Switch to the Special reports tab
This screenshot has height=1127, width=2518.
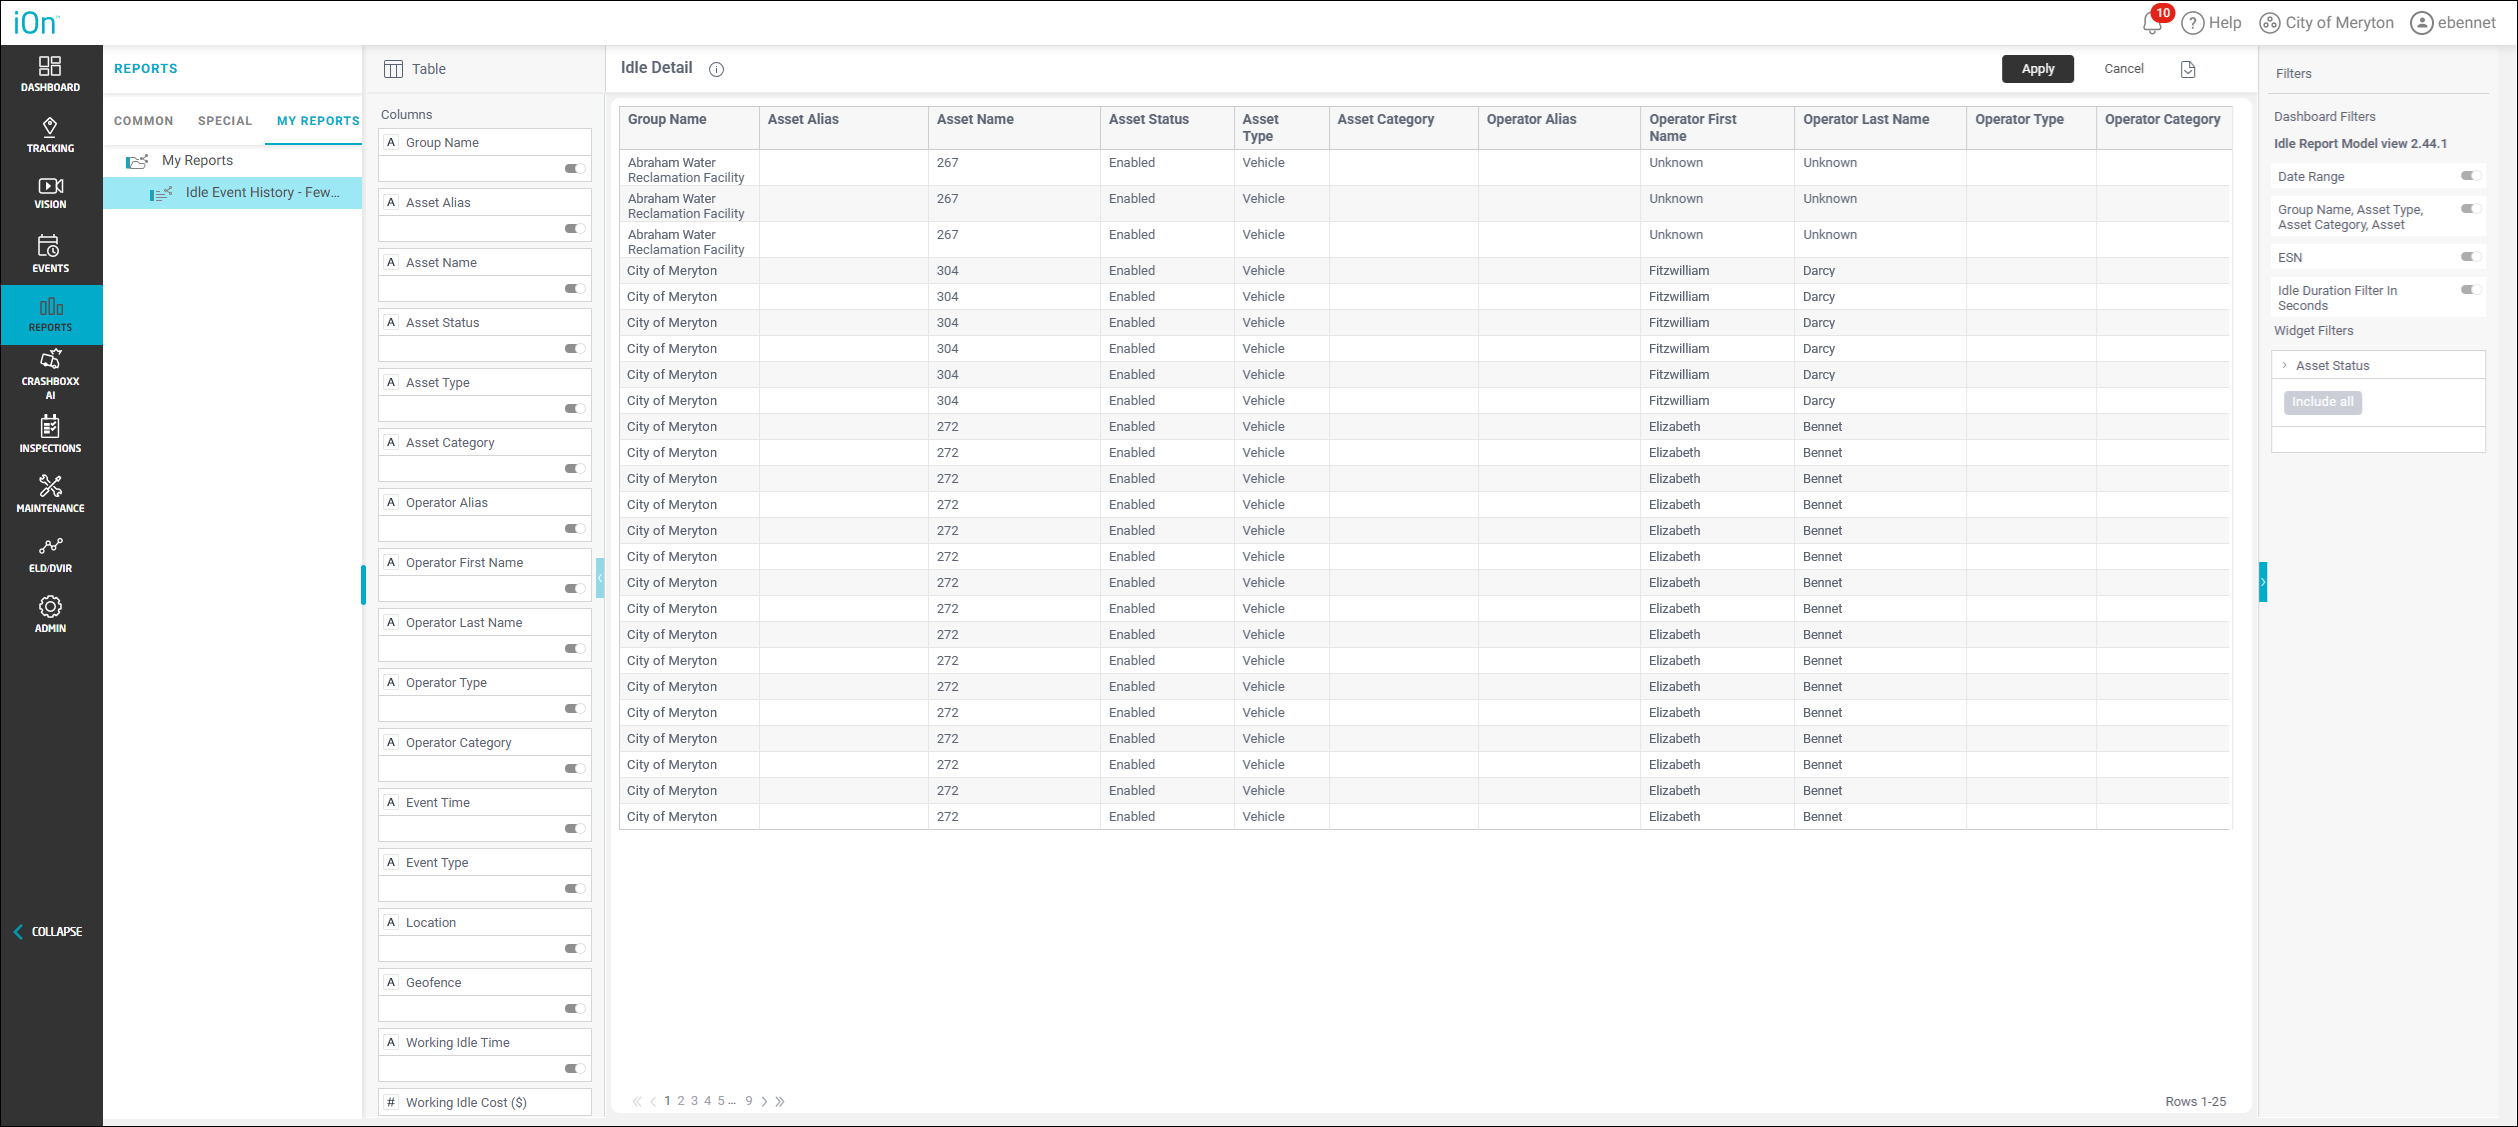click(225, 121)
